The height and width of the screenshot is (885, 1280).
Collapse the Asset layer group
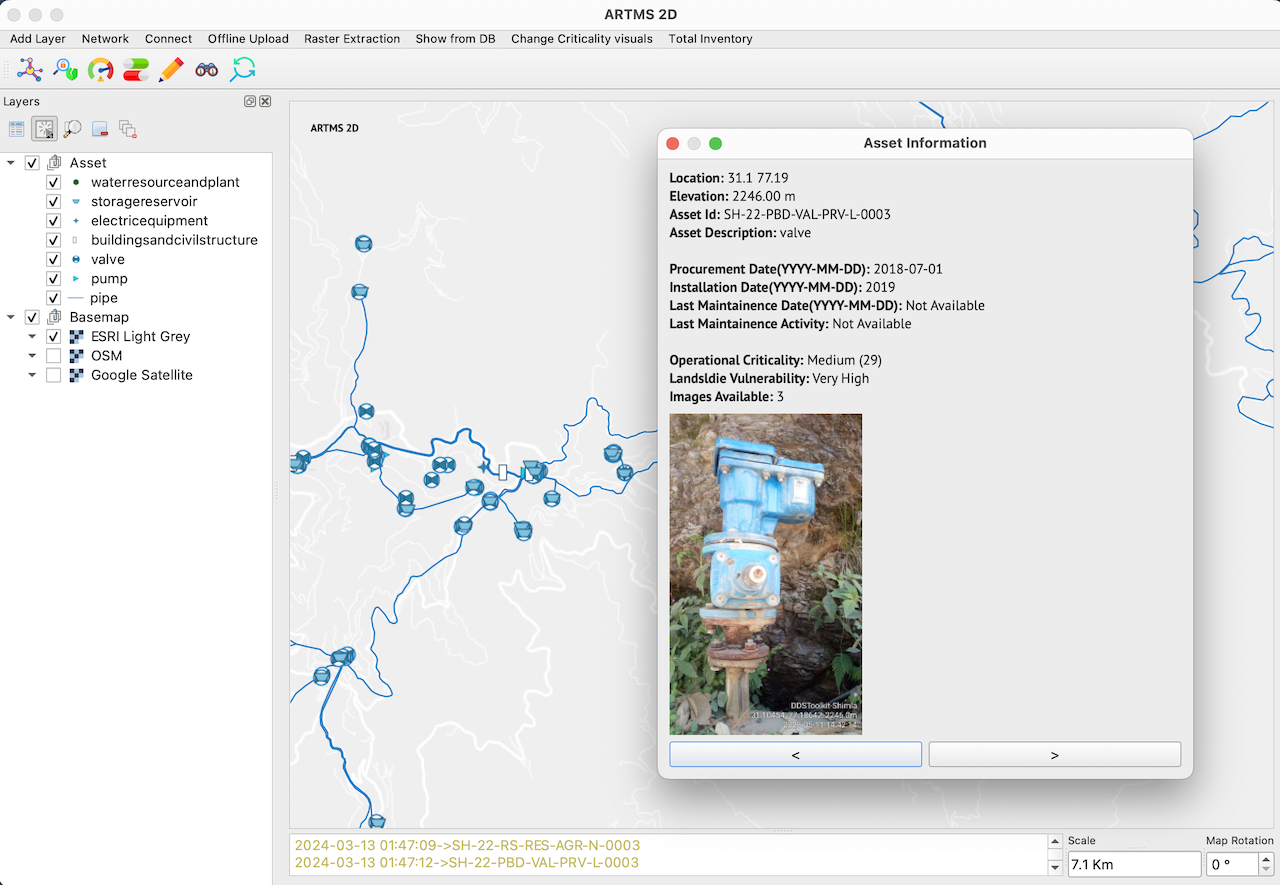click(11, 163)
